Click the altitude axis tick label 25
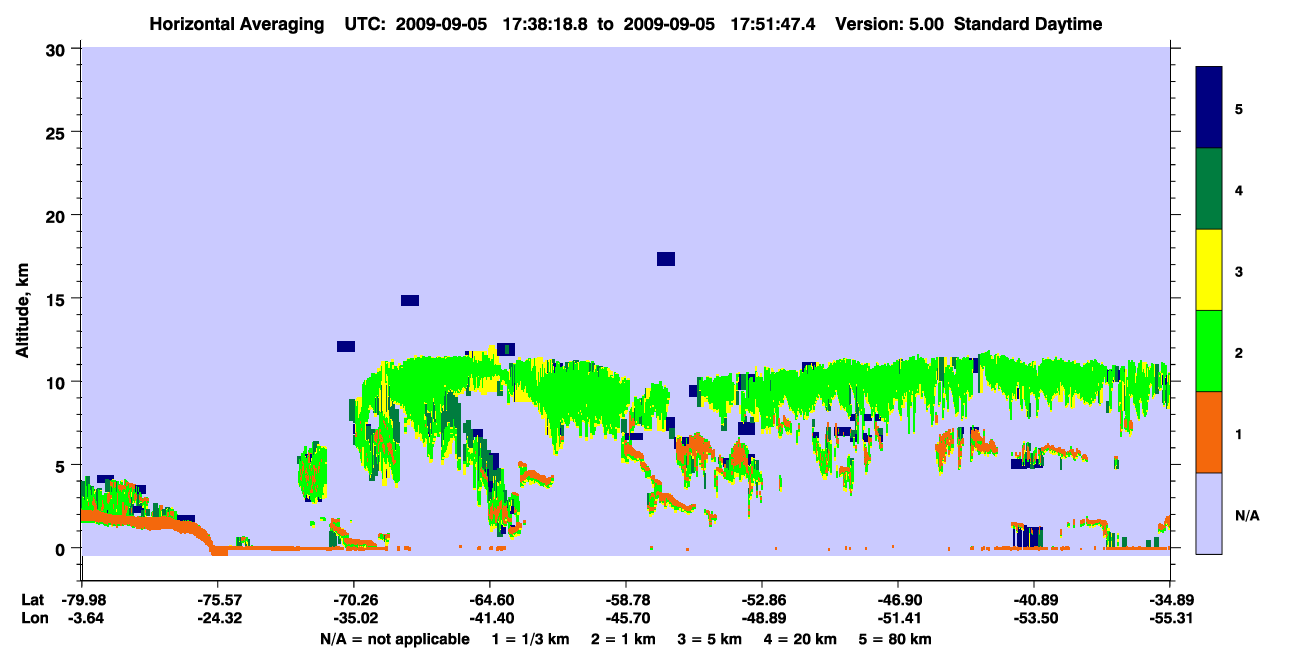Image resolution: width=1300 pixels, height=667 pixels. point(58,132)
